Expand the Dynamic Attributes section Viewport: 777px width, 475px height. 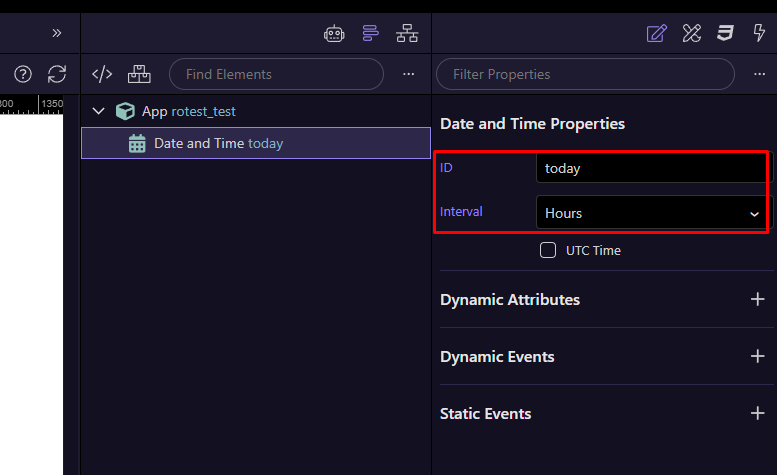[757, 299]
